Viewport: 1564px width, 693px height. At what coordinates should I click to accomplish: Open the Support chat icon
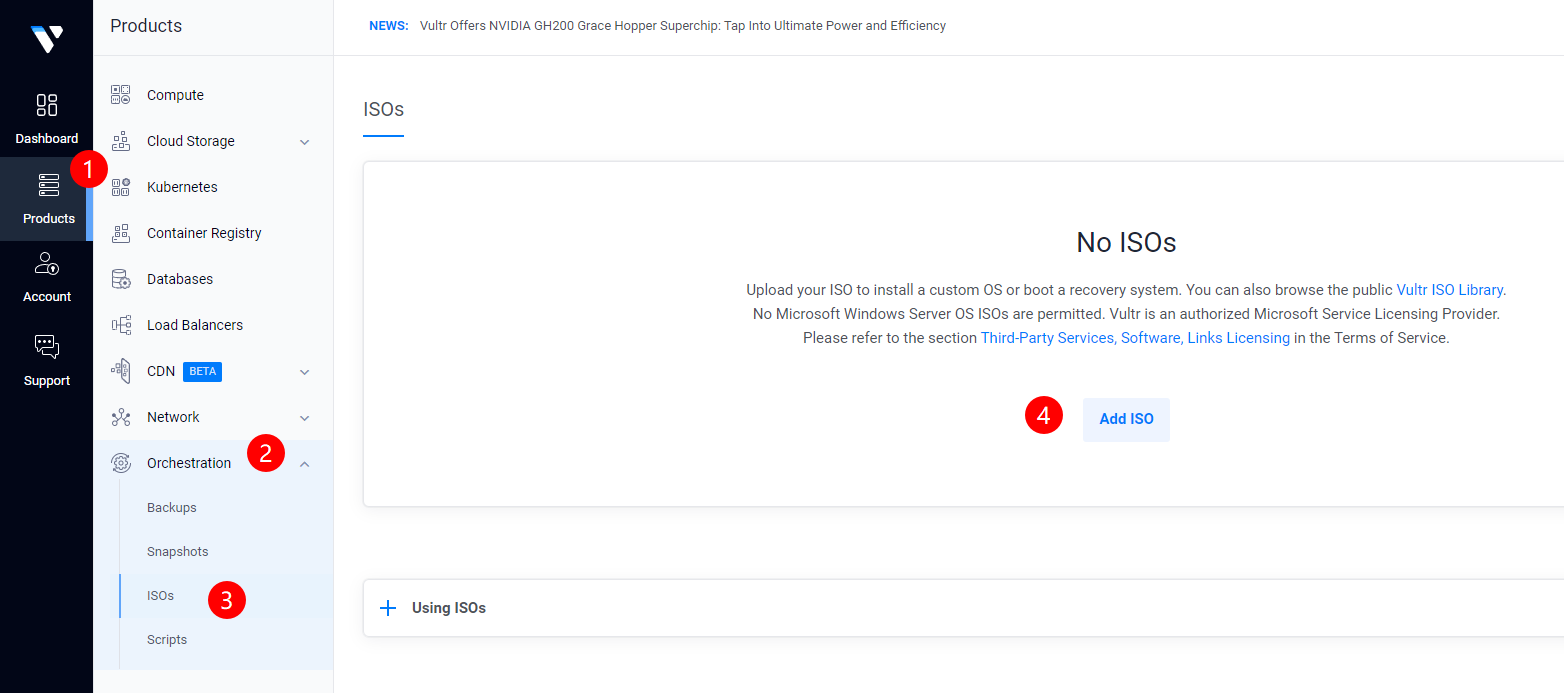pos(47,347)
